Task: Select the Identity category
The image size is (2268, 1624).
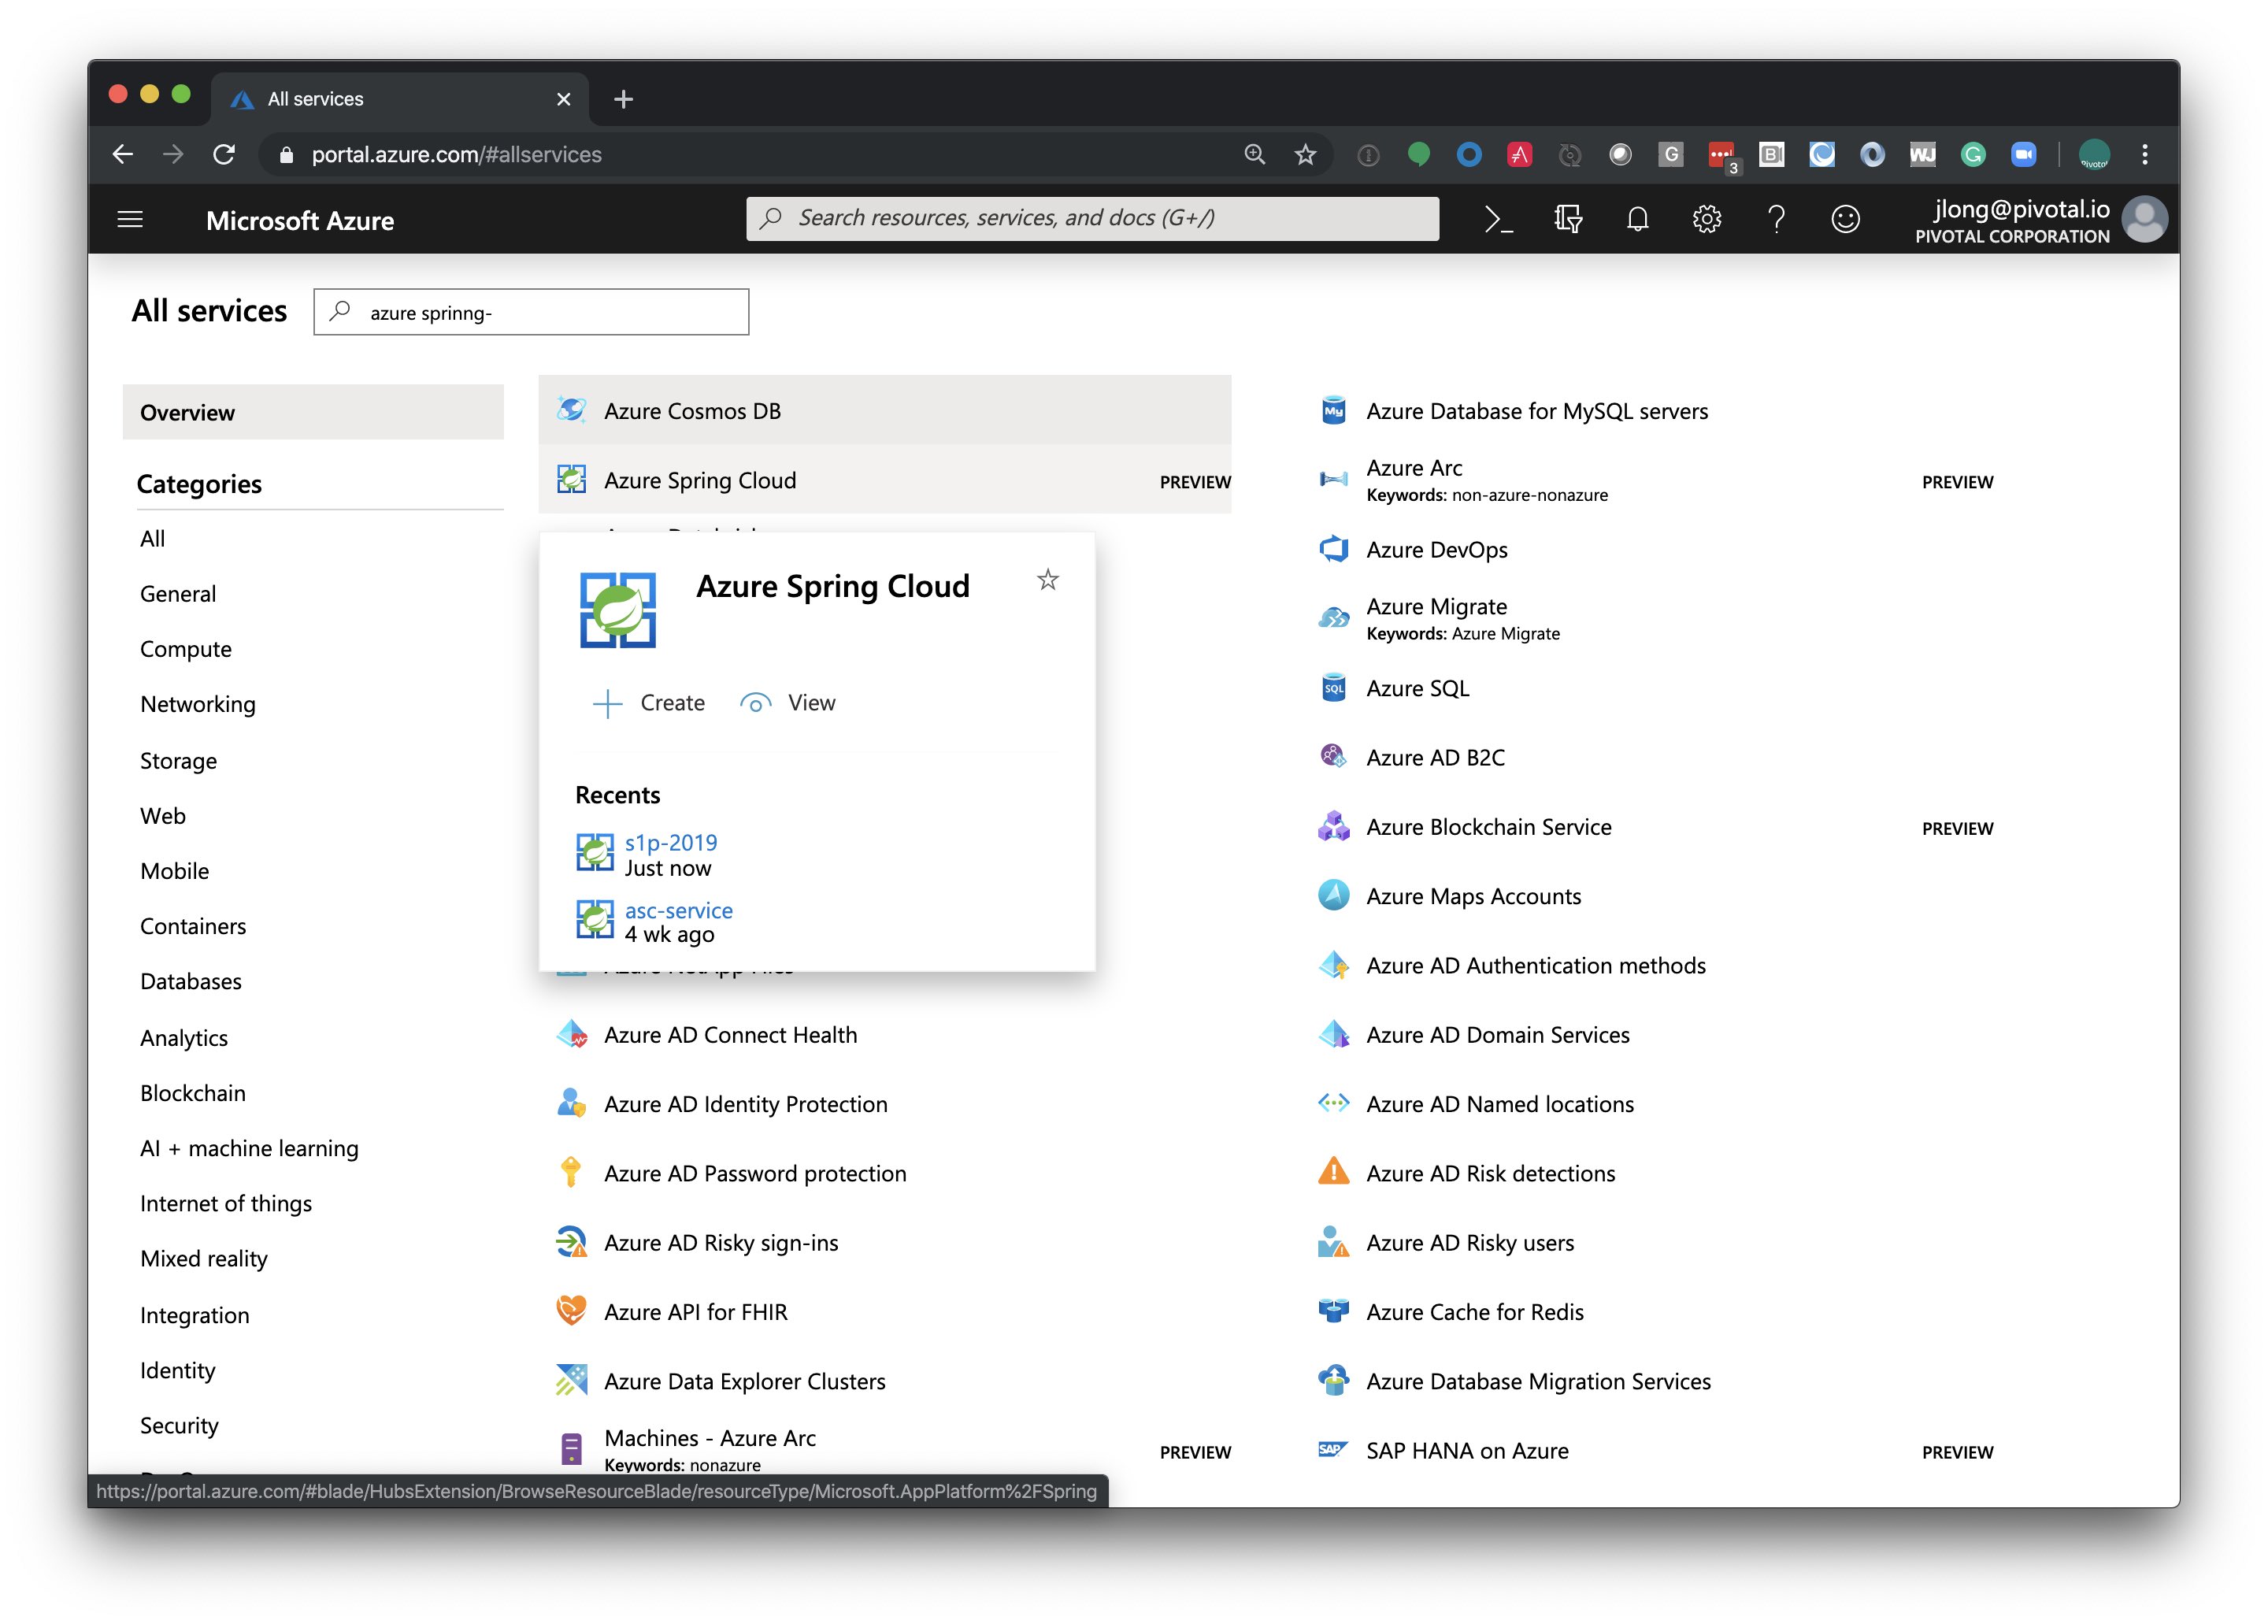Action: tap(178, 1370)
